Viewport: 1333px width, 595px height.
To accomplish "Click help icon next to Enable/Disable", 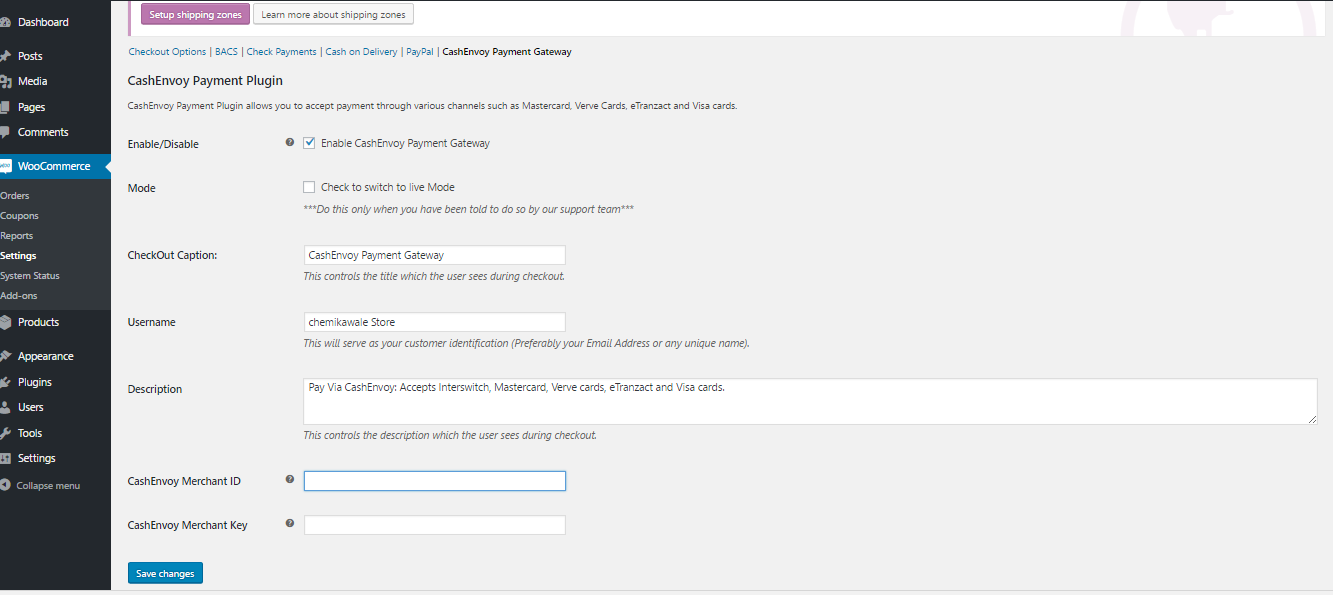I will pos(290,142).
